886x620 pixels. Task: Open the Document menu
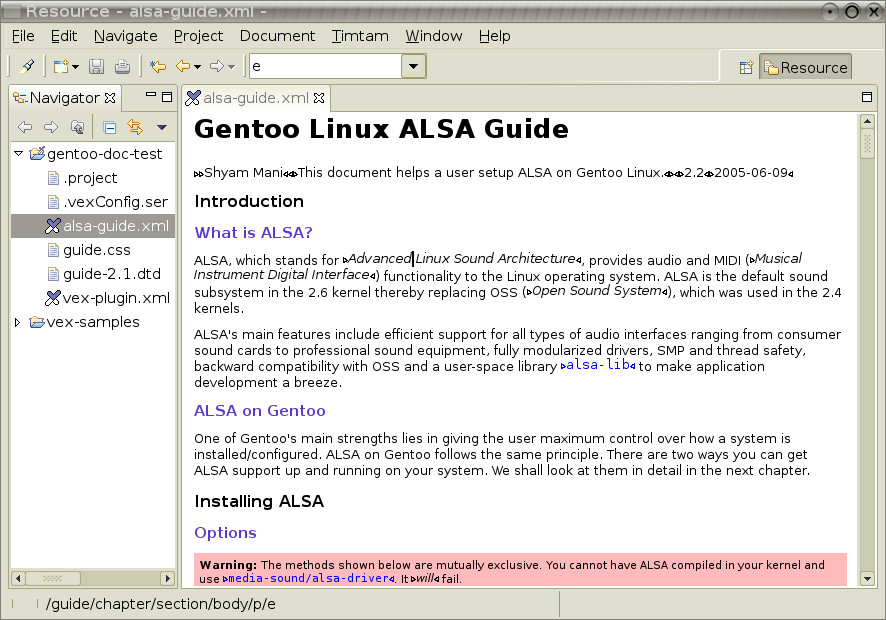(277, 36)
